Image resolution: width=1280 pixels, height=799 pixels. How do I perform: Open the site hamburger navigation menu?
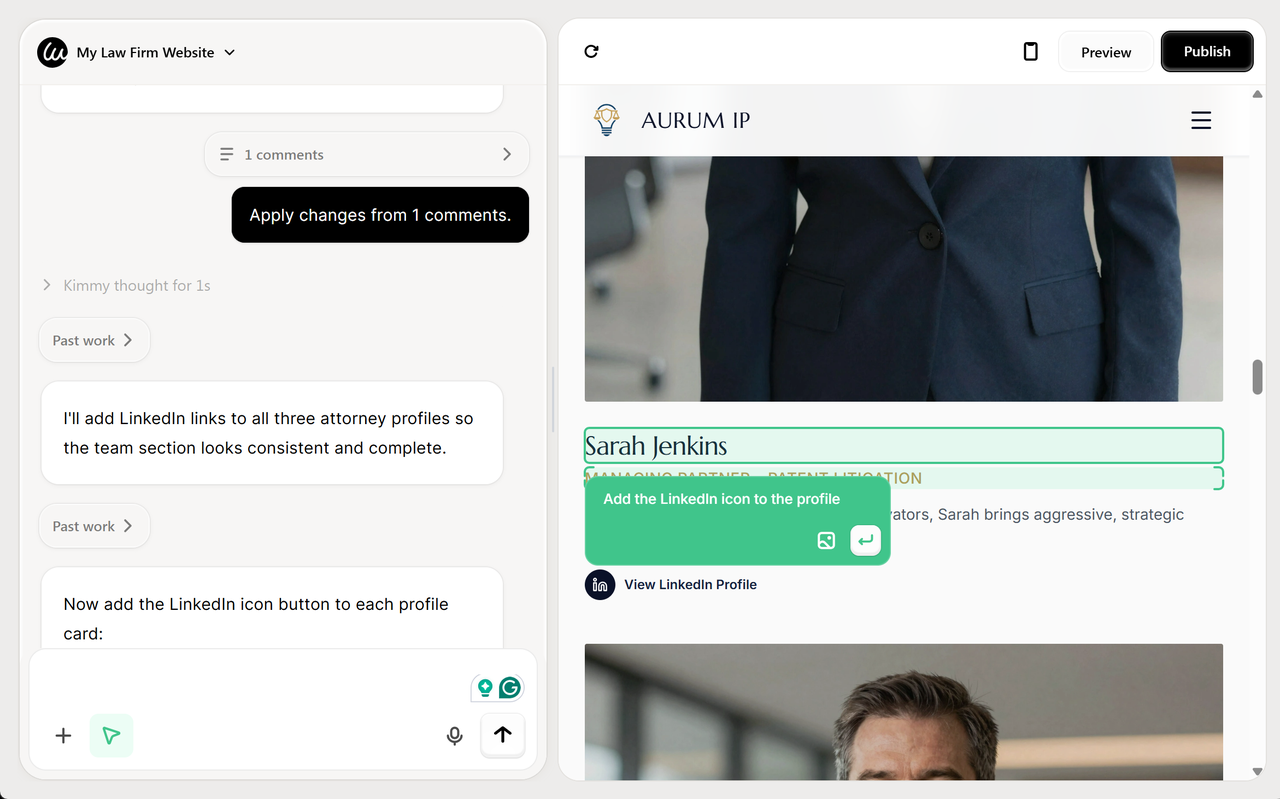[1201, 120]
